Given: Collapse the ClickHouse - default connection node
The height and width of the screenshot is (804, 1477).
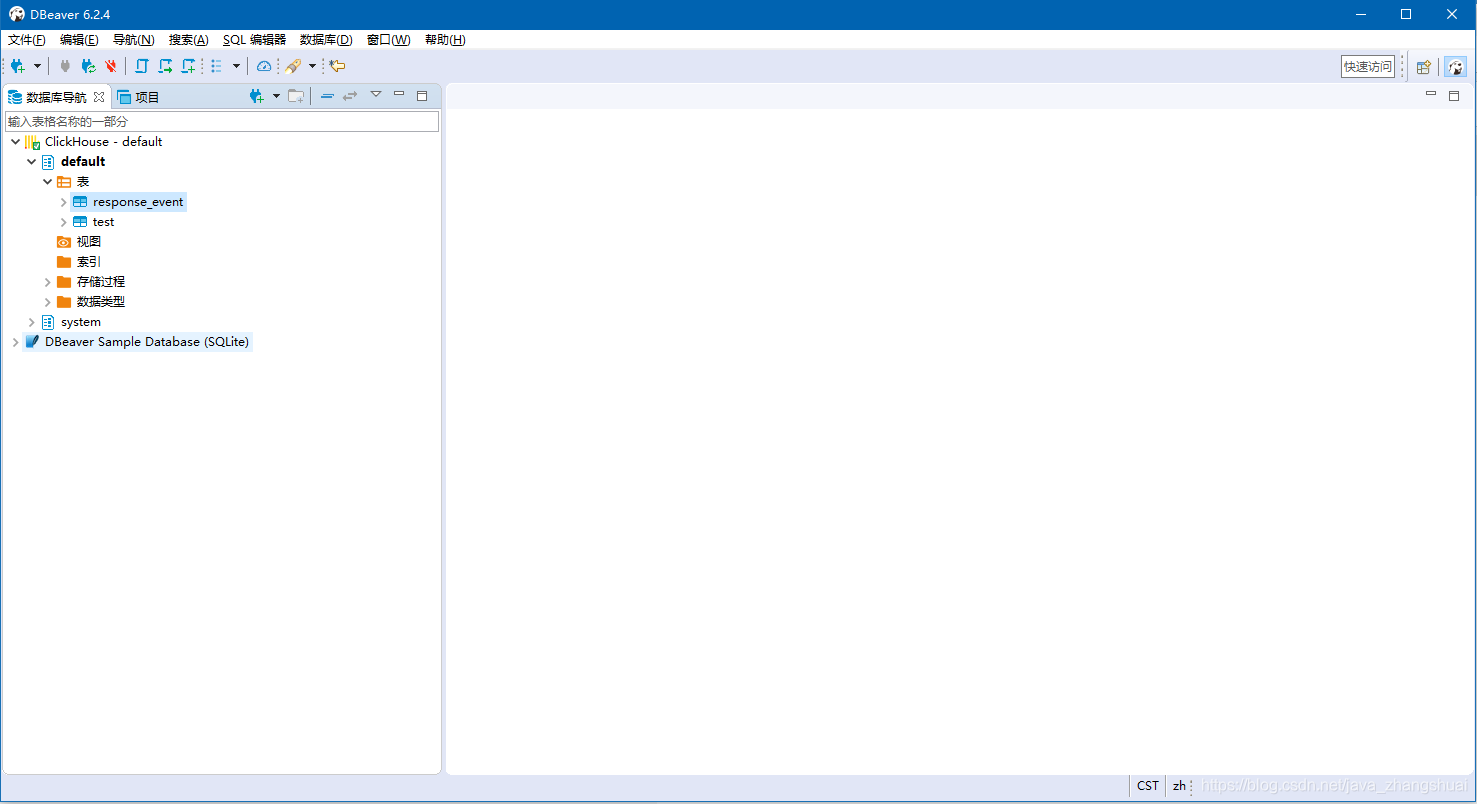Looking at the screenshot, I should coord(15,142).
